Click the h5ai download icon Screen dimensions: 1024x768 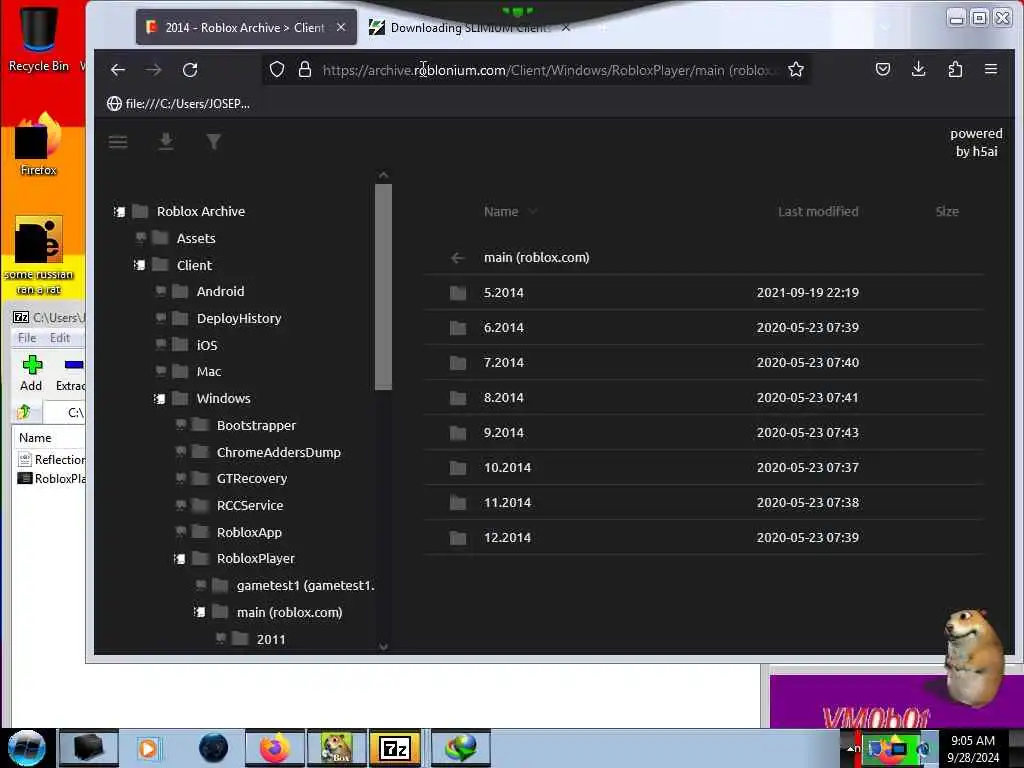(x=166, y=141)
